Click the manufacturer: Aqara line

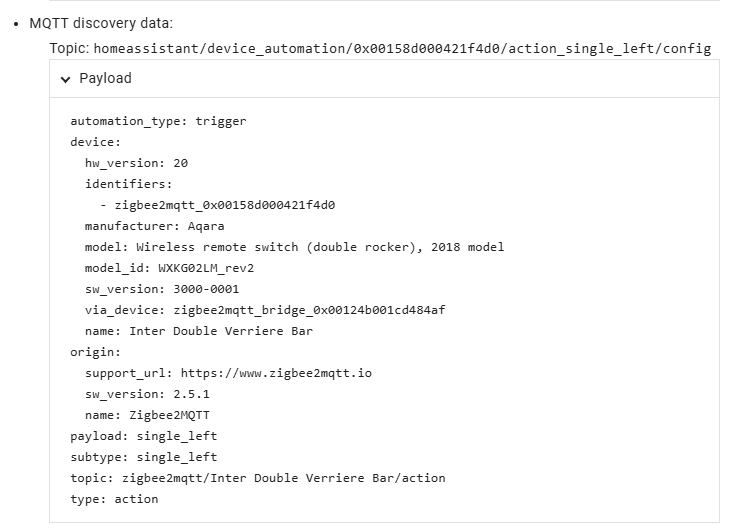coord(154,226)
